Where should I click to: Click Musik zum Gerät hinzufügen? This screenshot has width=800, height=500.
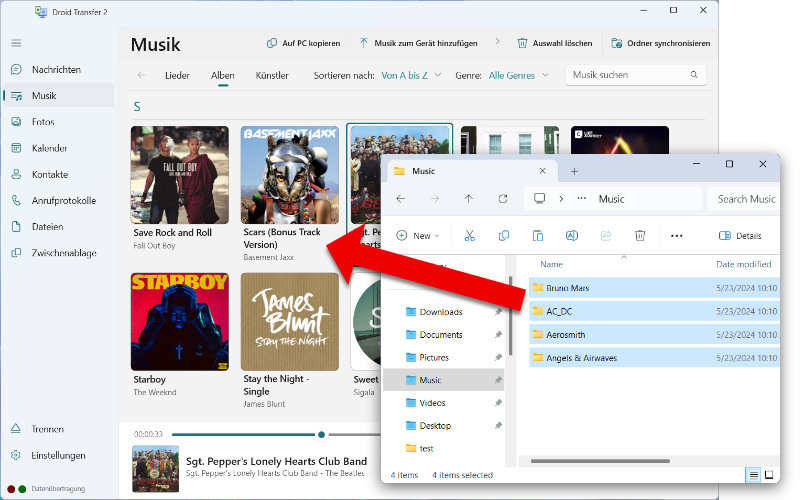(418, 43)
